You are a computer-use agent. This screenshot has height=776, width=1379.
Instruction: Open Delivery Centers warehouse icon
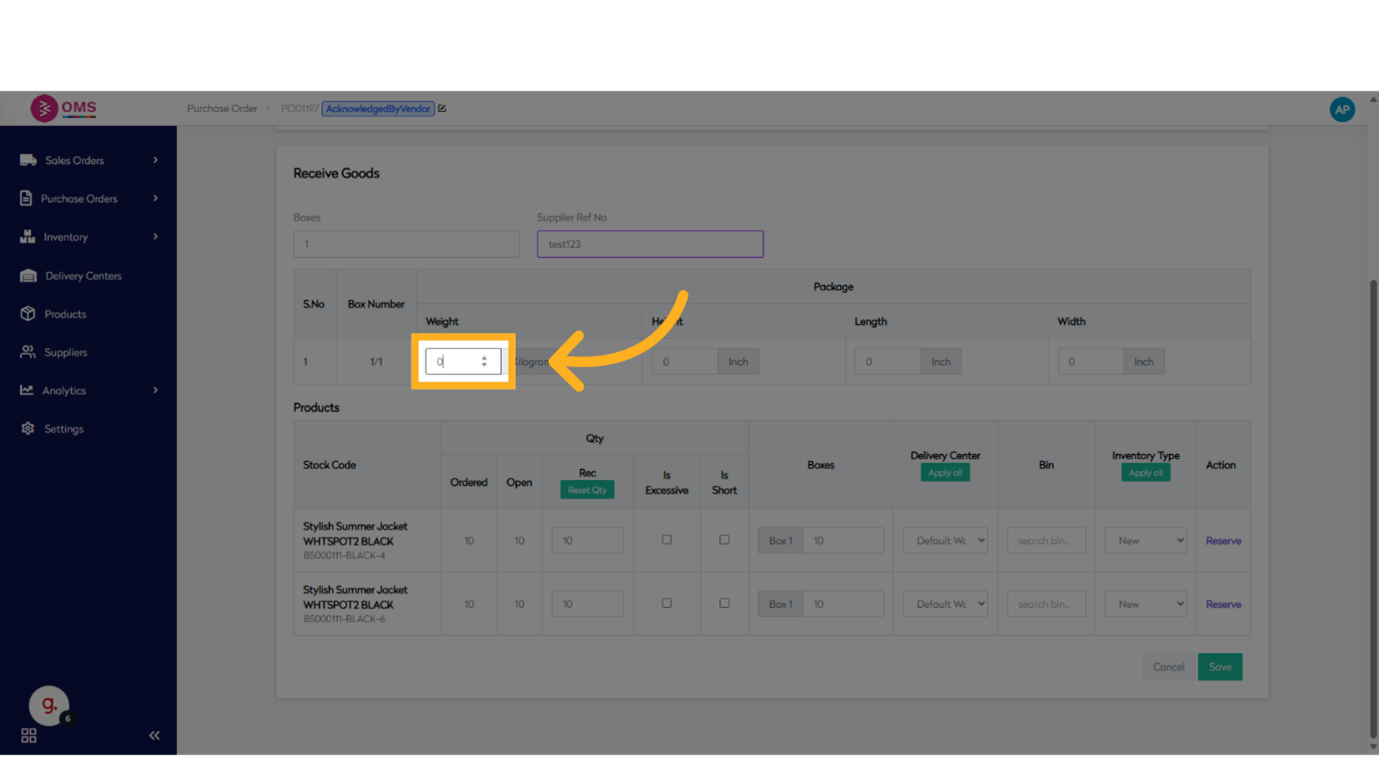click(28, 276)
